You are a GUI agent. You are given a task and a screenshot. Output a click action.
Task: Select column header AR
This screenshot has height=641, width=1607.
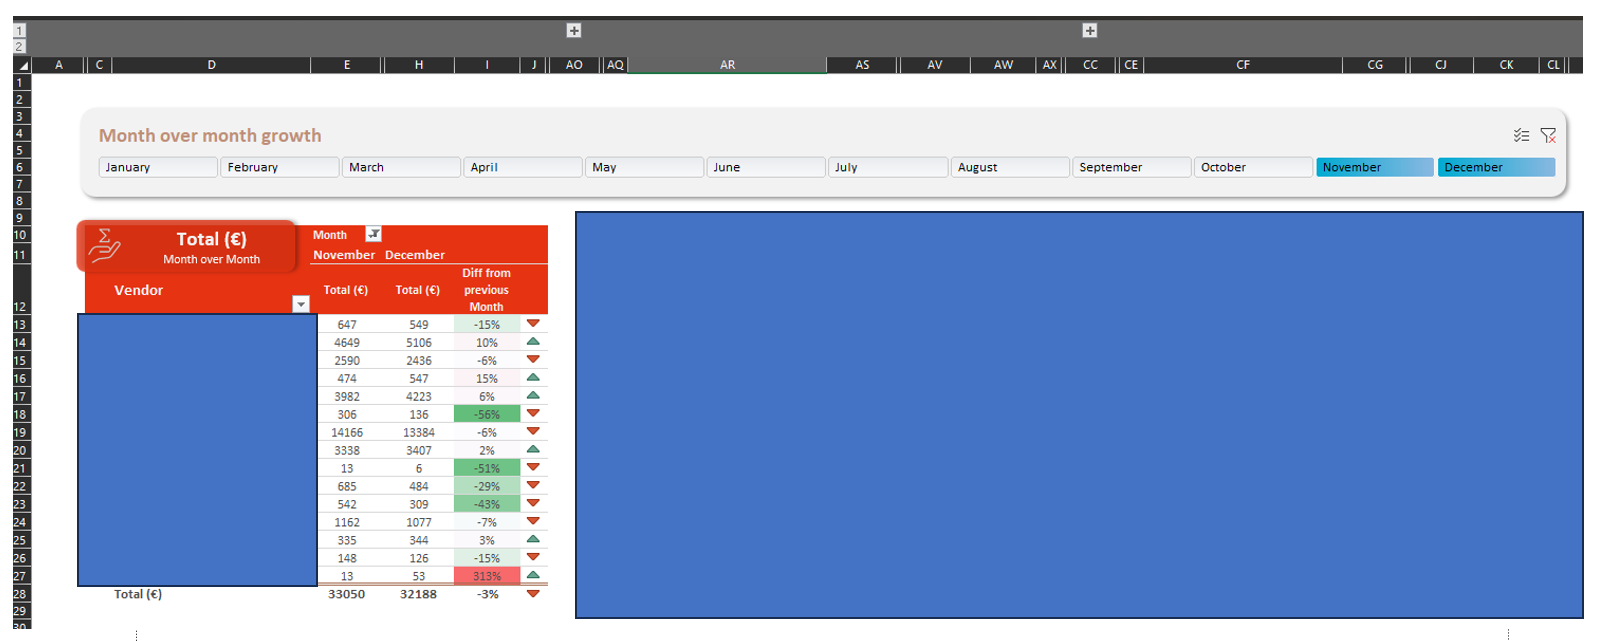pos(727,65)
